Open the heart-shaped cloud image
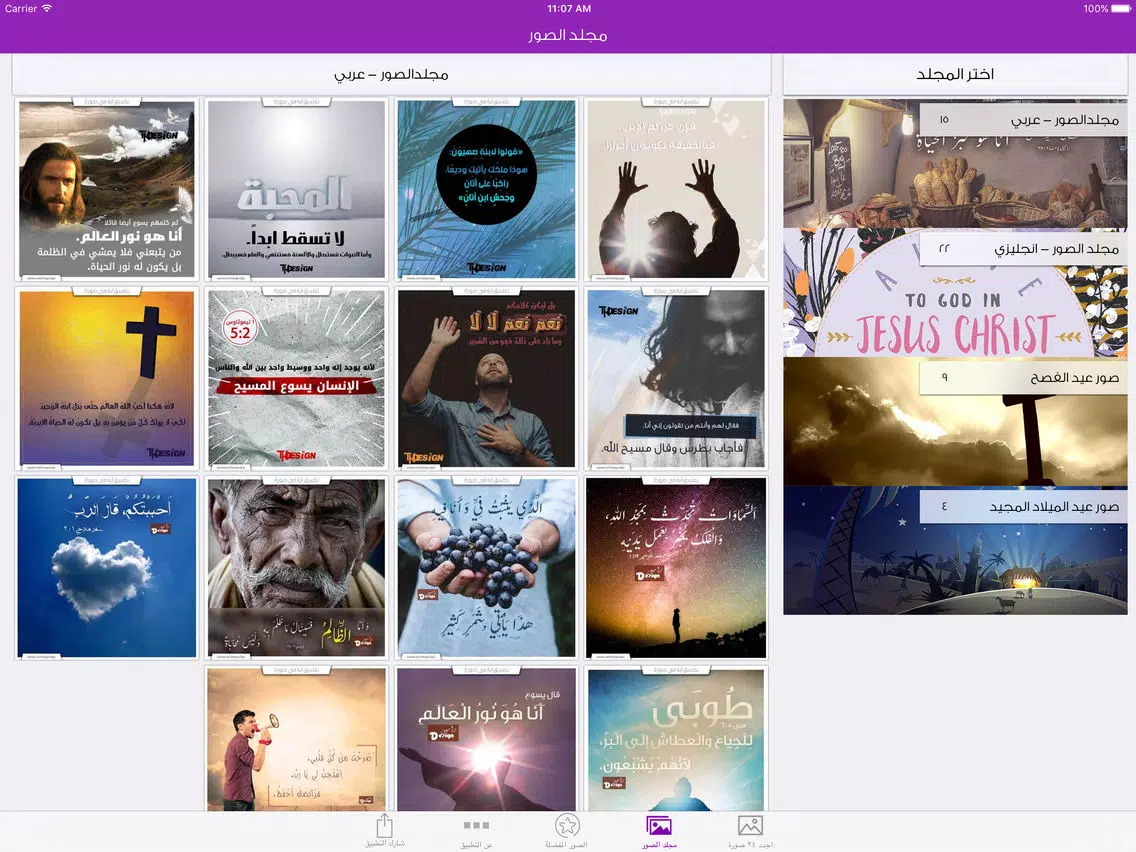1136x852 pixels. [x=106, y=567]
